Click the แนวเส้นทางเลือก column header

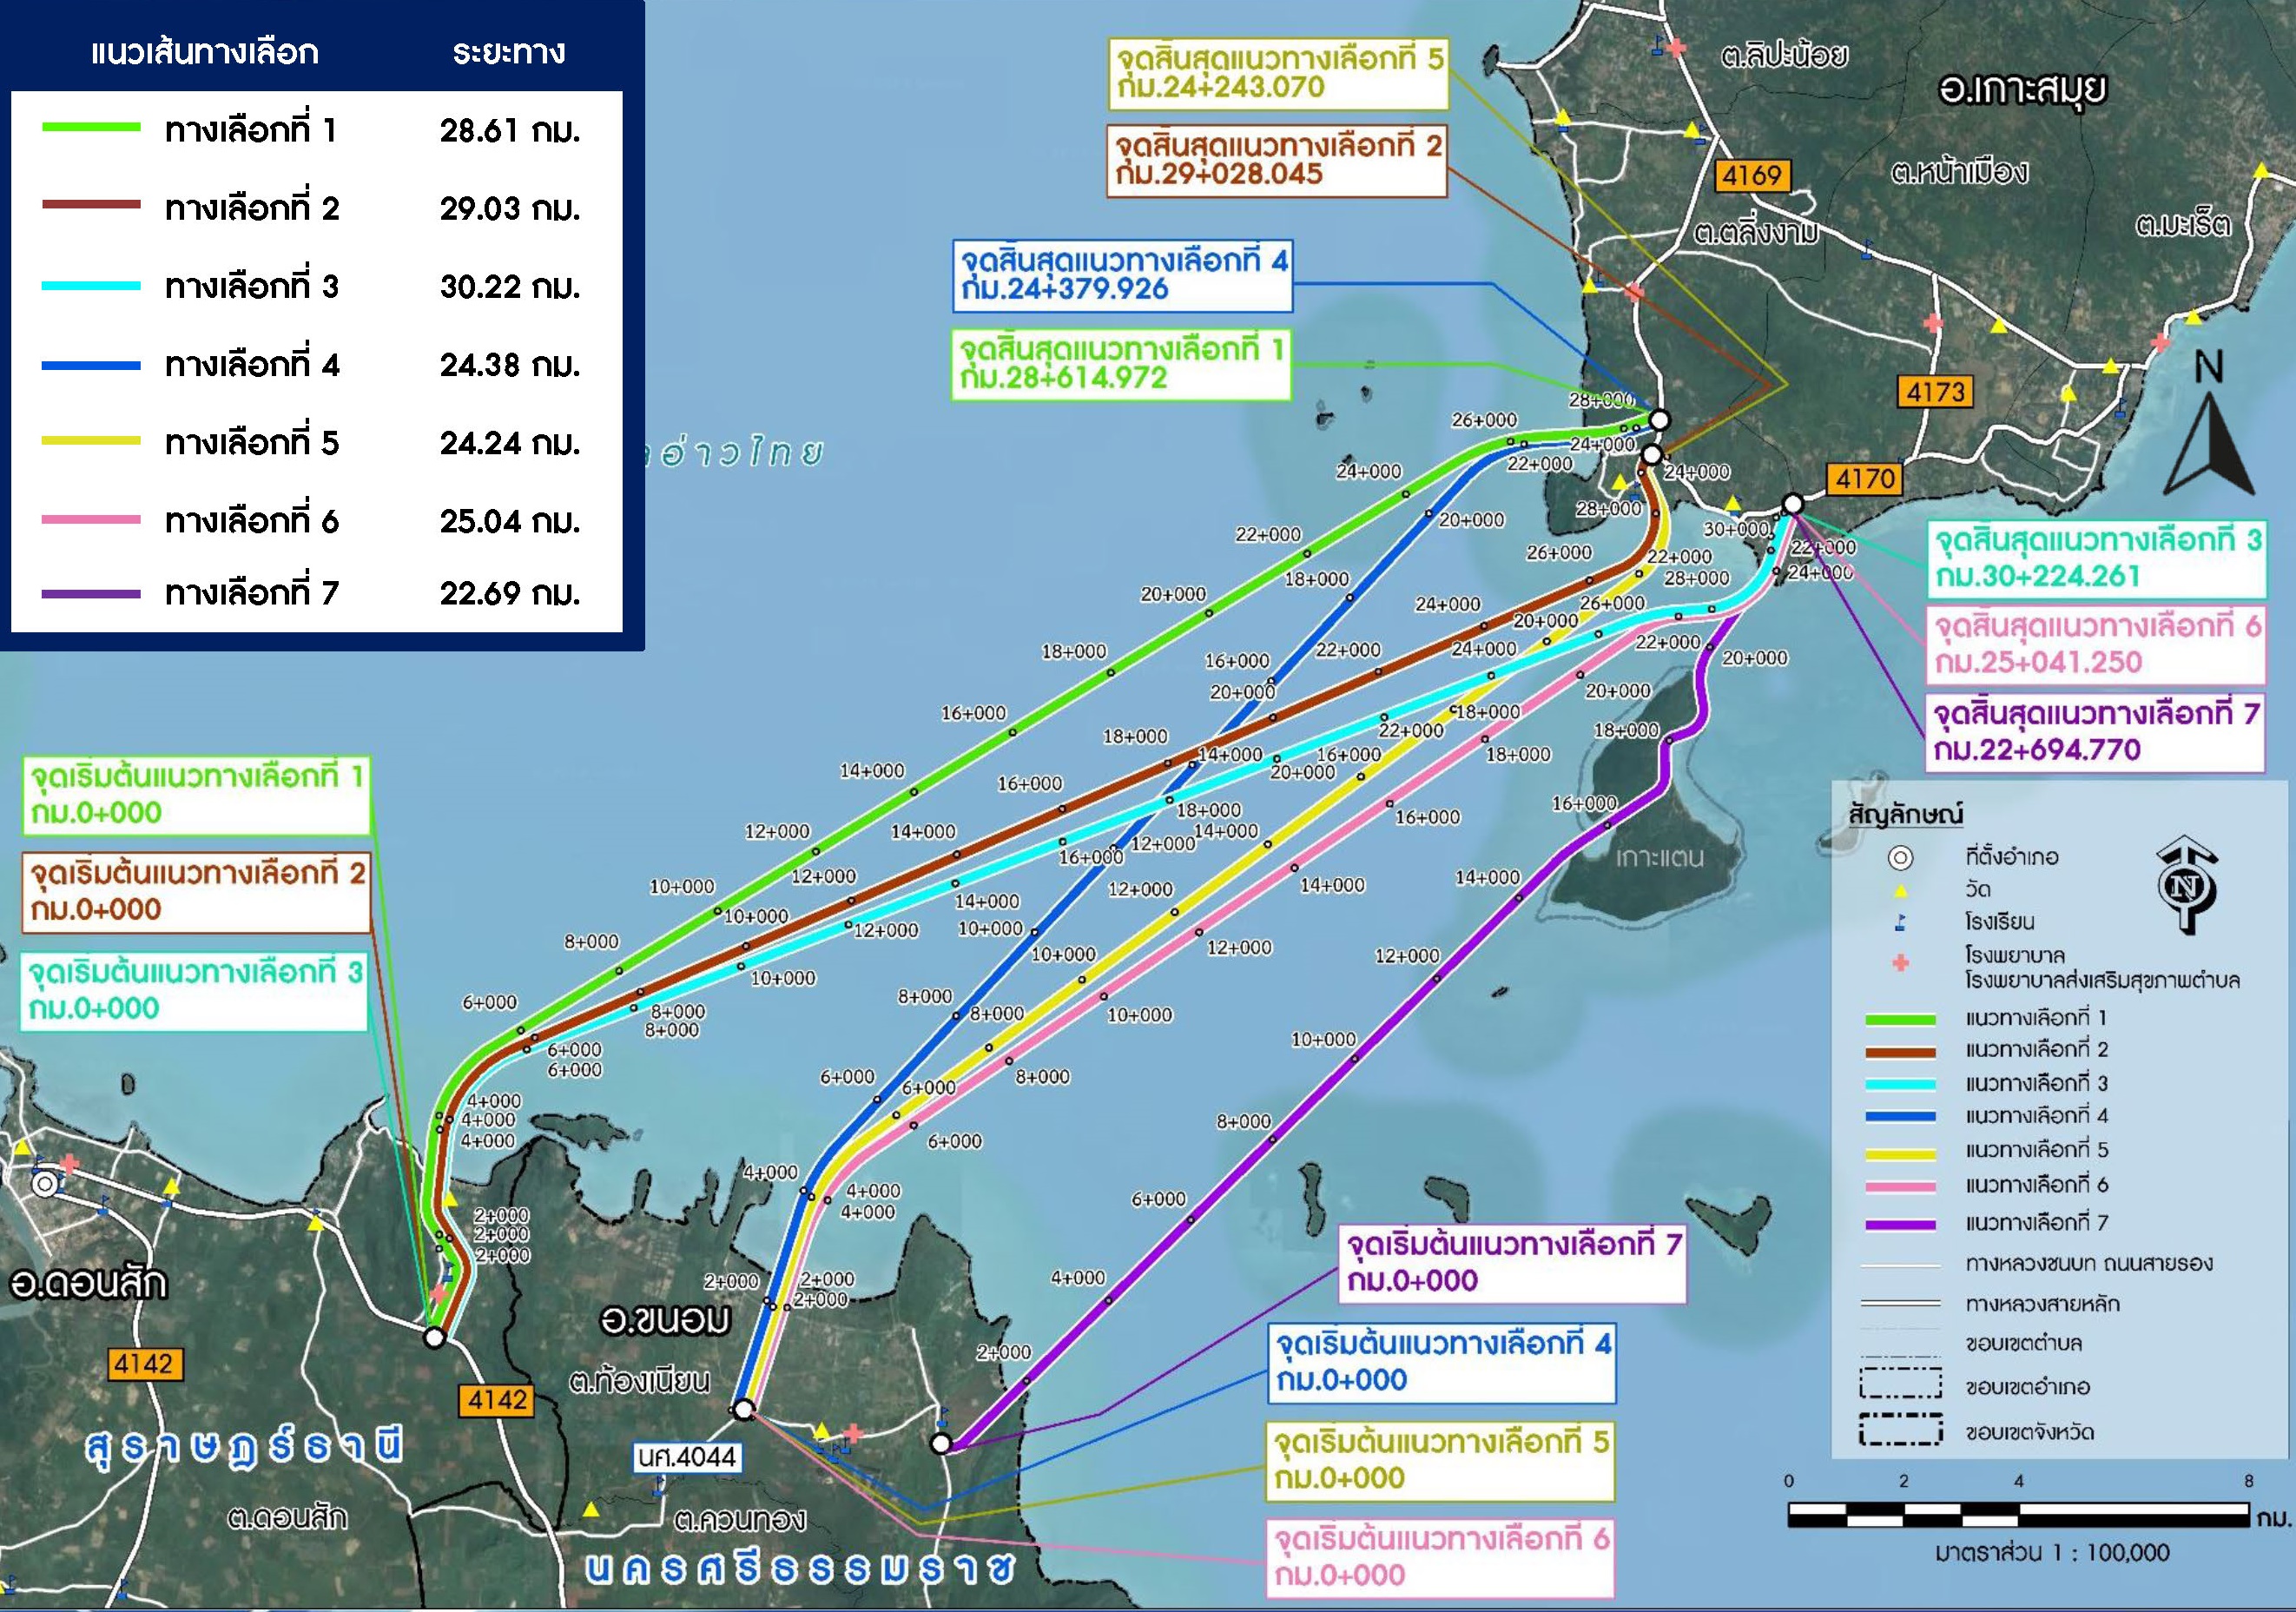204,52
